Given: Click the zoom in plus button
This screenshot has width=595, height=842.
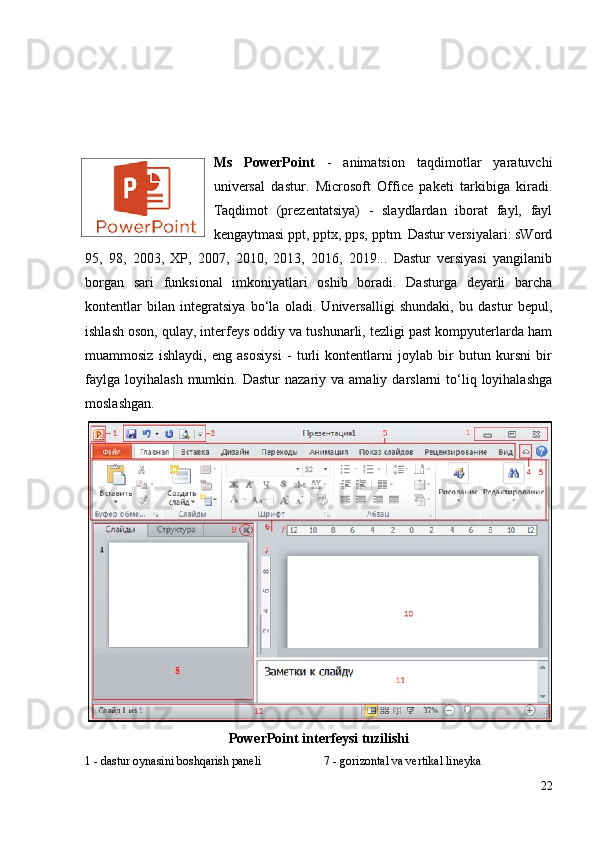Looking at the screenshot, I should (x=529, y=710).
